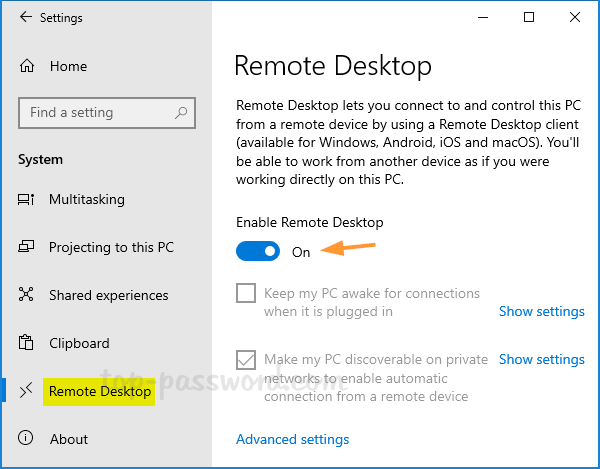Click the Remote Desktop sidebar icon

click(27, 392)
